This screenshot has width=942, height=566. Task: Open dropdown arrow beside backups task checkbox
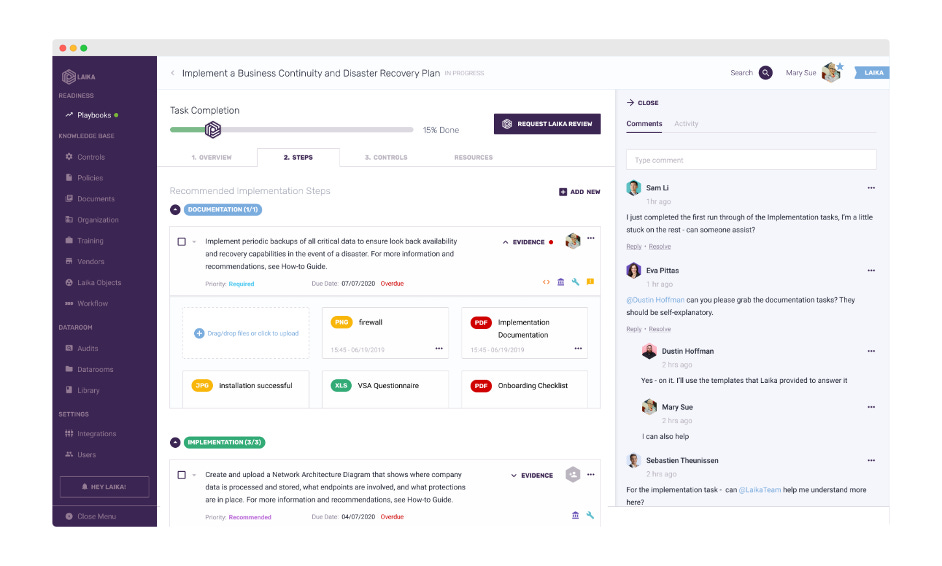(194, 242)
